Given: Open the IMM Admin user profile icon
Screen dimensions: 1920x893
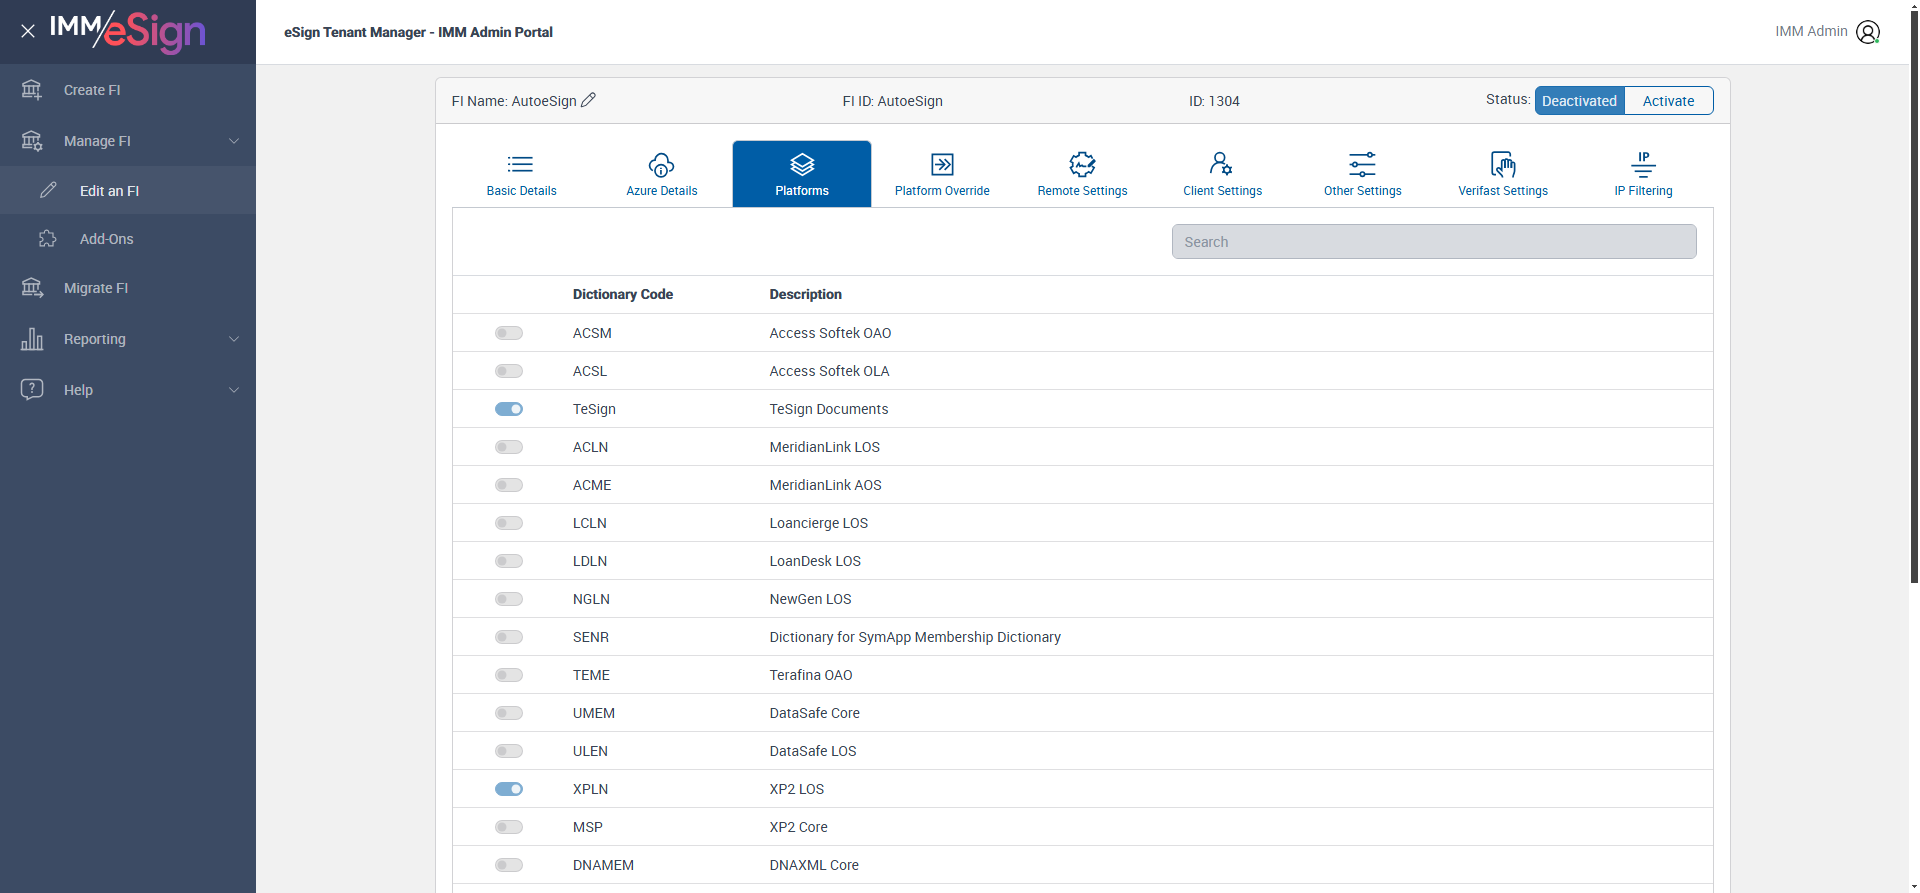Looking at the screenshot, I should point(1867,32).
